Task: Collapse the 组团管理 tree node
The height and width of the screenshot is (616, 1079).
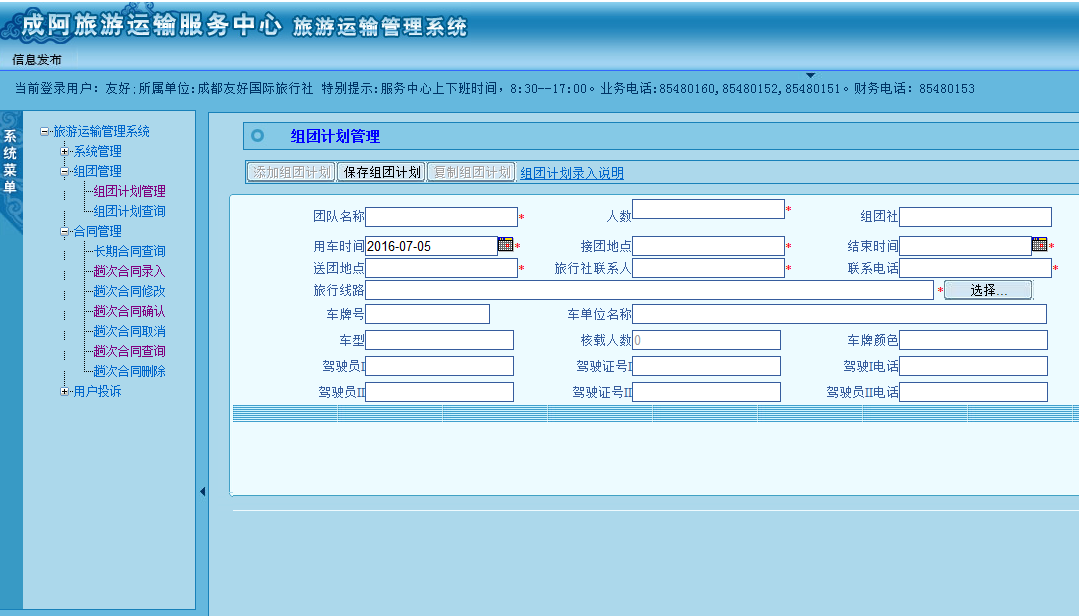Action: pyautogui.click(x=65, y=172)
